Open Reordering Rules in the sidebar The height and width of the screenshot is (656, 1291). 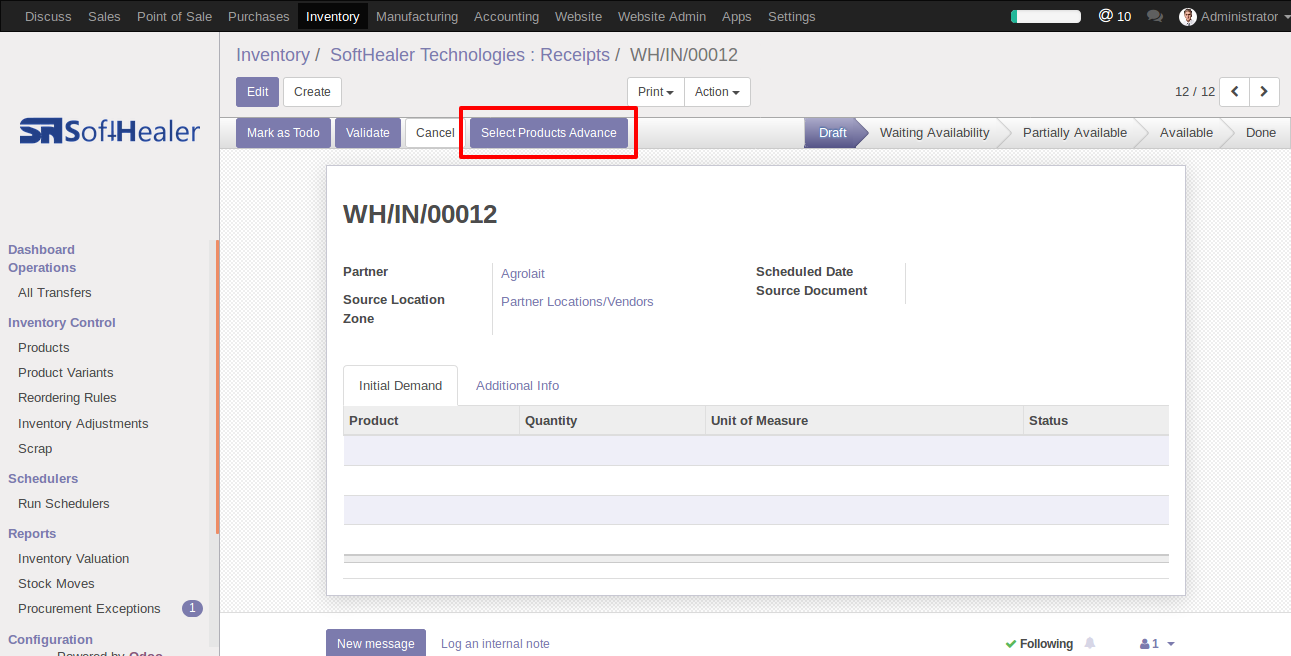coord(67,398)
